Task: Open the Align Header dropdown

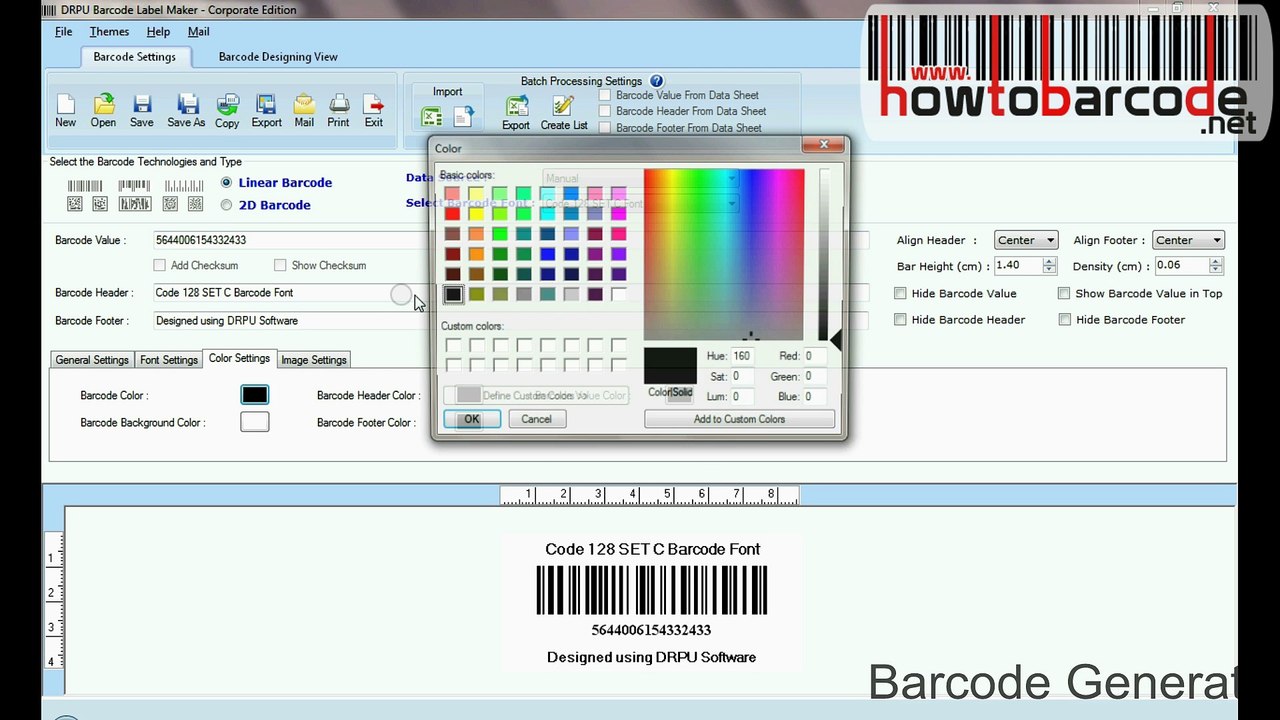Action: point(1027,240)
